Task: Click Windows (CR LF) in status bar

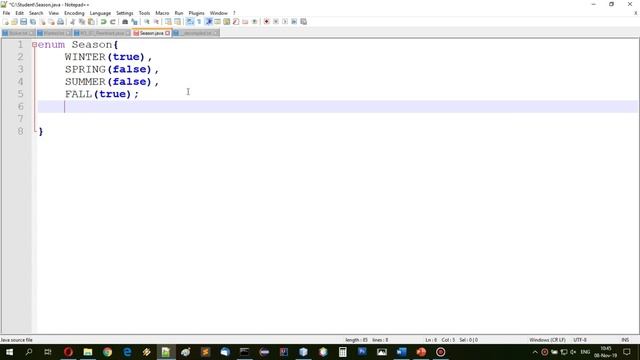Action: click(547, 340)
